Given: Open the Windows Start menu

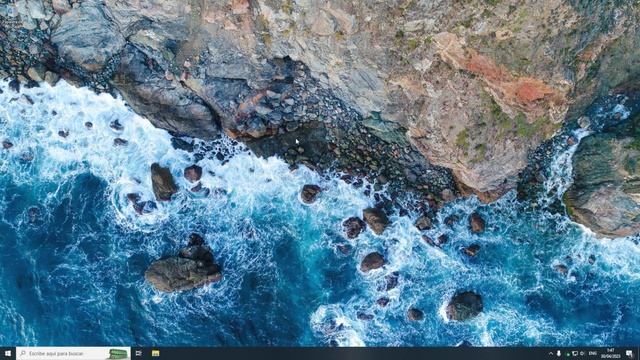Looking at the screenshot, I should (8, 353).
